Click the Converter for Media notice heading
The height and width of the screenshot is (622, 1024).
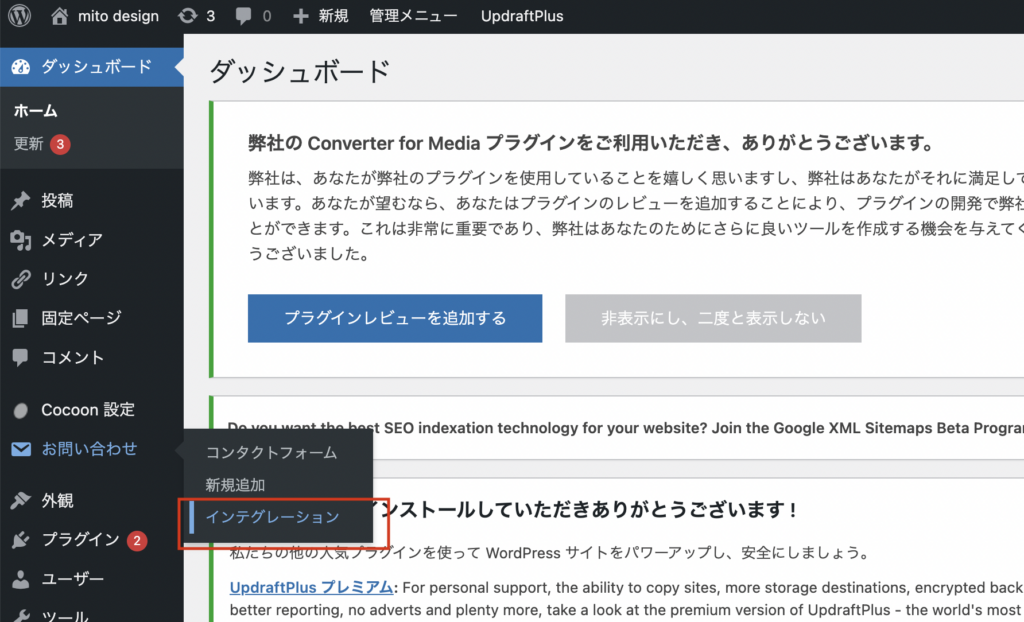[x=593, y=142]
